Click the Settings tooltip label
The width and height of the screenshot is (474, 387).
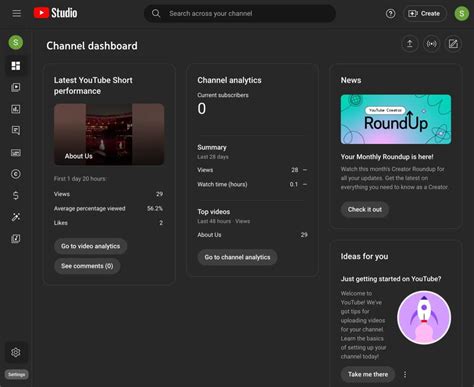pyautogui.click(x=16, y=374)
